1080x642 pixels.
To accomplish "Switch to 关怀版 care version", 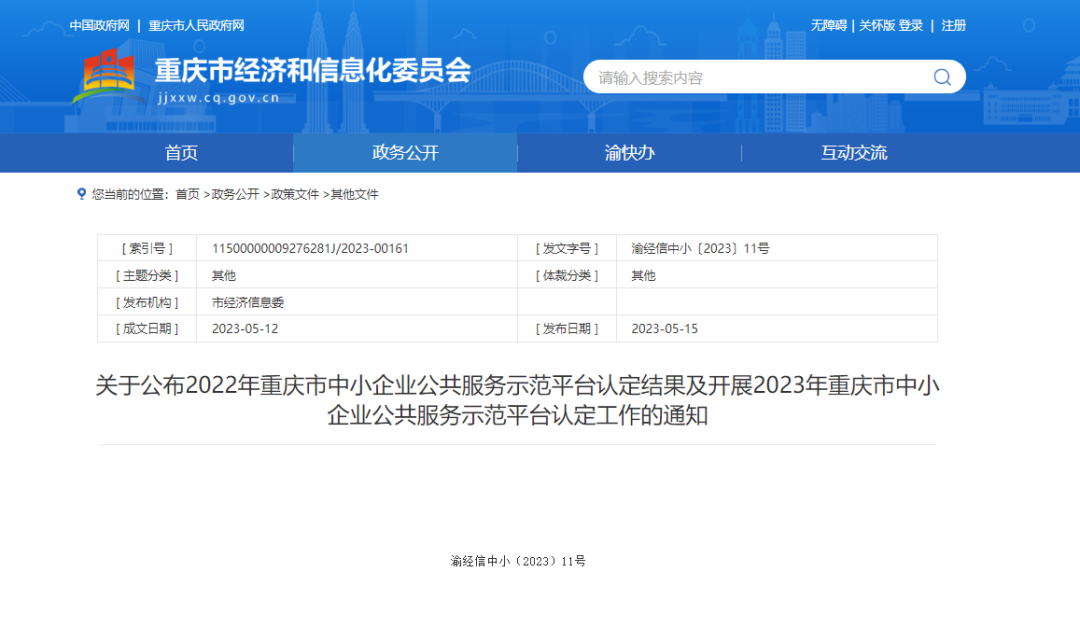I will 876,26.
